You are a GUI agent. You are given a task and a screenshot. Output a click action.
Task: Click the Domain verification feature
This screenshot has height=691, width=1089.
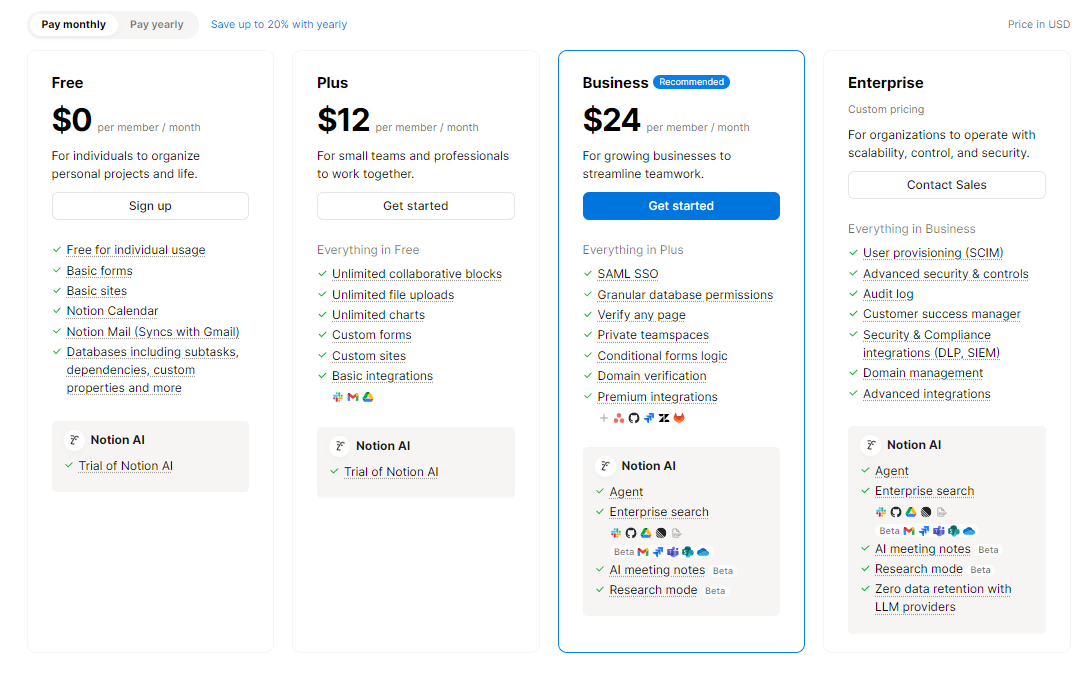[x=651, y=376]
